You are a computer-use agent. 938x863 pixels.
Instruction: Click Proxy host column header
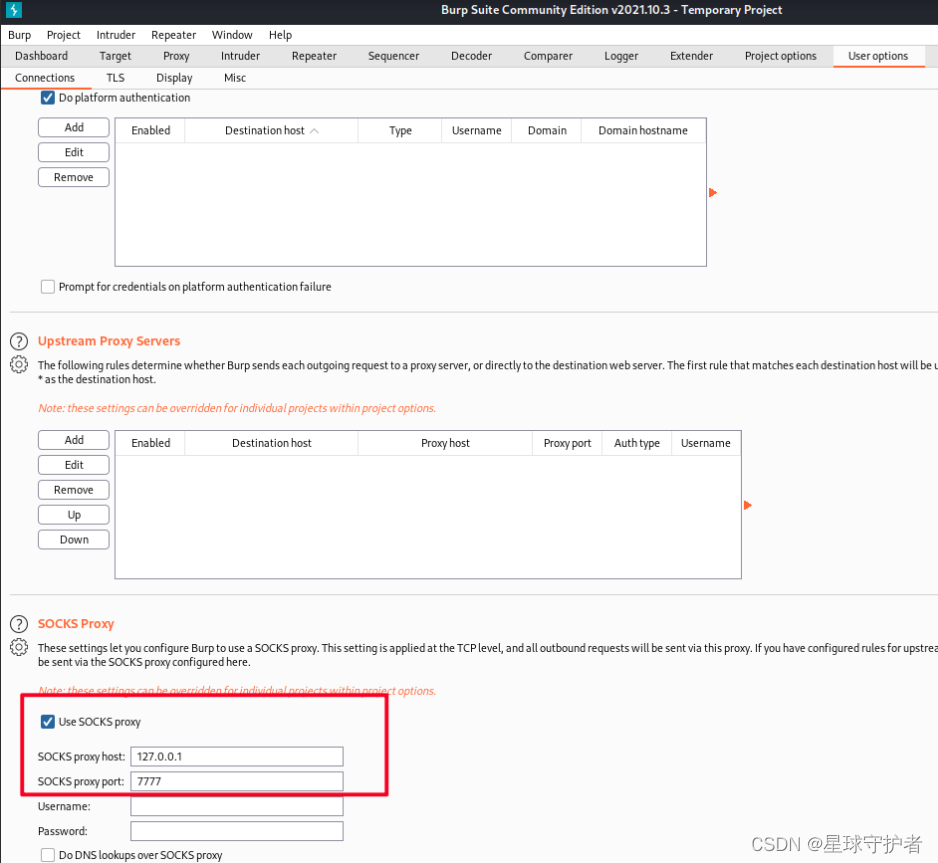[445, 443]
